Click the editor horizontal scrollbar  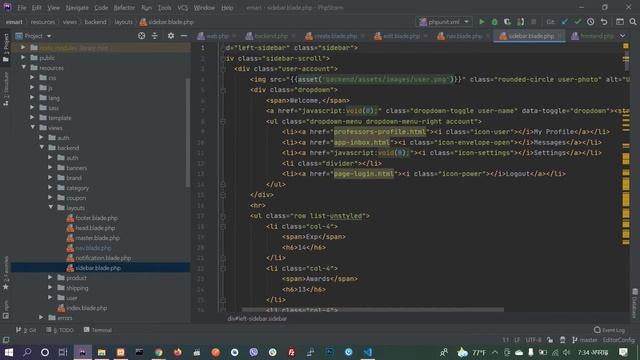coord(373,309)
